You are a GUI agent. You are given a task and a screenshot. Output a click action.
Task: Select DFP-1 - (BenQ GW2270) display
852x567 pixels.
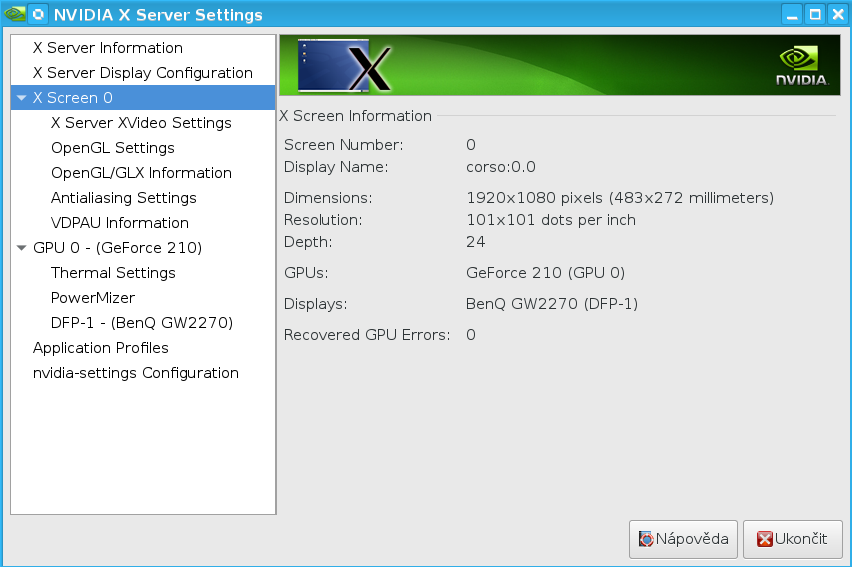point(142,323)
